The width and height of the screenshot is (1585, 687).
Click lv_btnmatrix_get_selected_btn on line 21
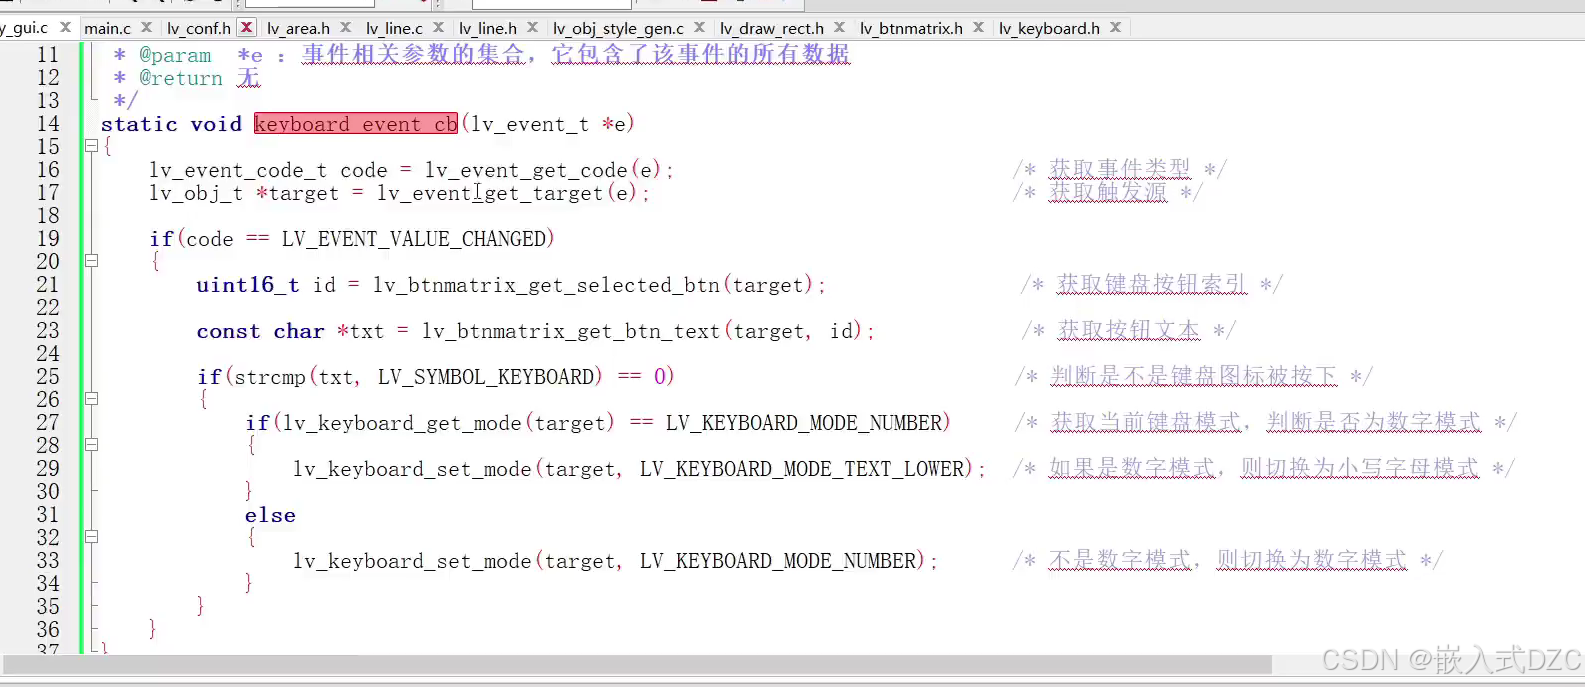pos(546,285)
